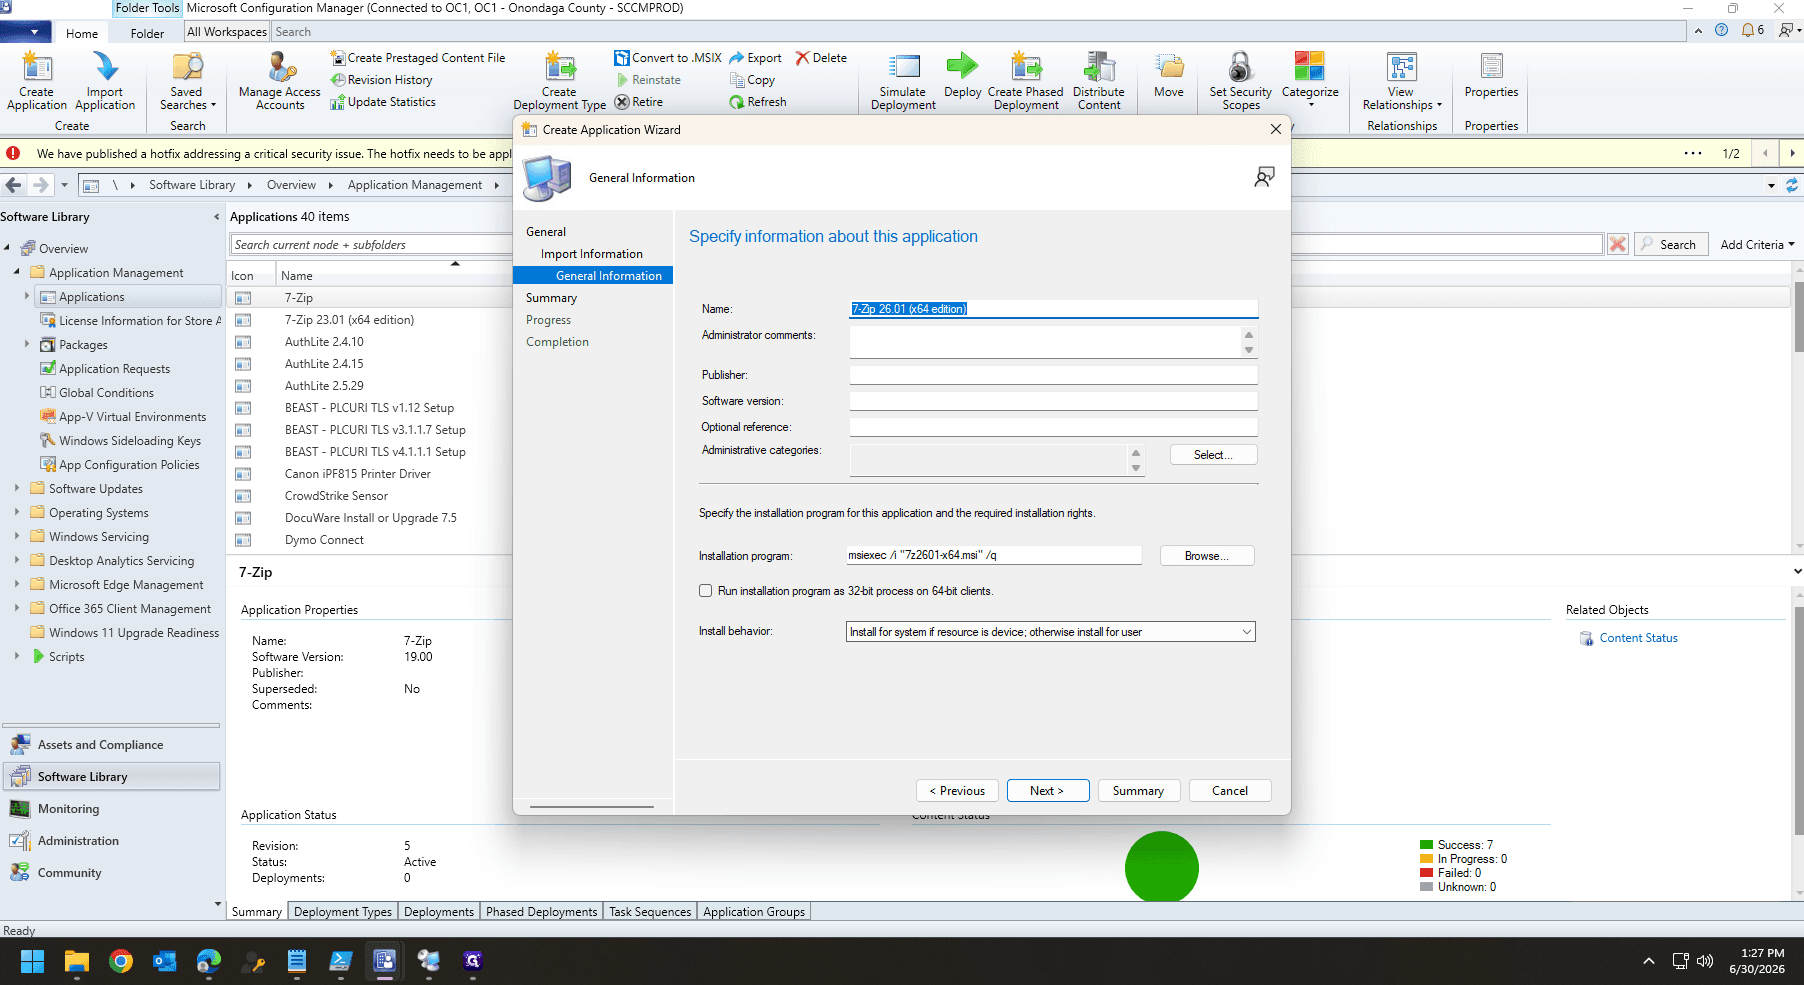Click Create Phased Deployment icon
Screen dimensions: 1804x985
pos(1026,66)
